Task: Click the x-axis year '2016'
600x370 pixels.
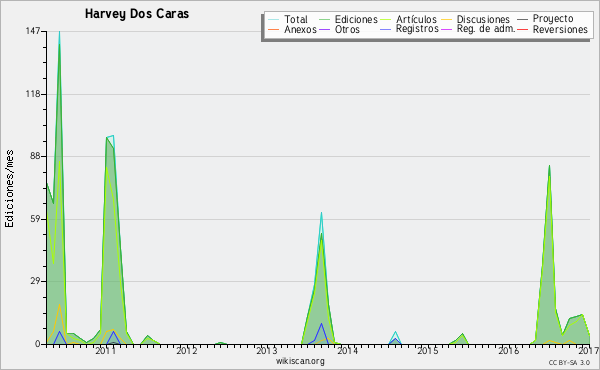Action: coord(509,350)
